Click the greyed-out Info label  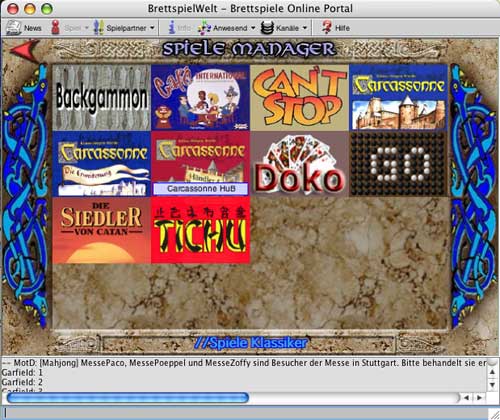(x=184, y=28)
